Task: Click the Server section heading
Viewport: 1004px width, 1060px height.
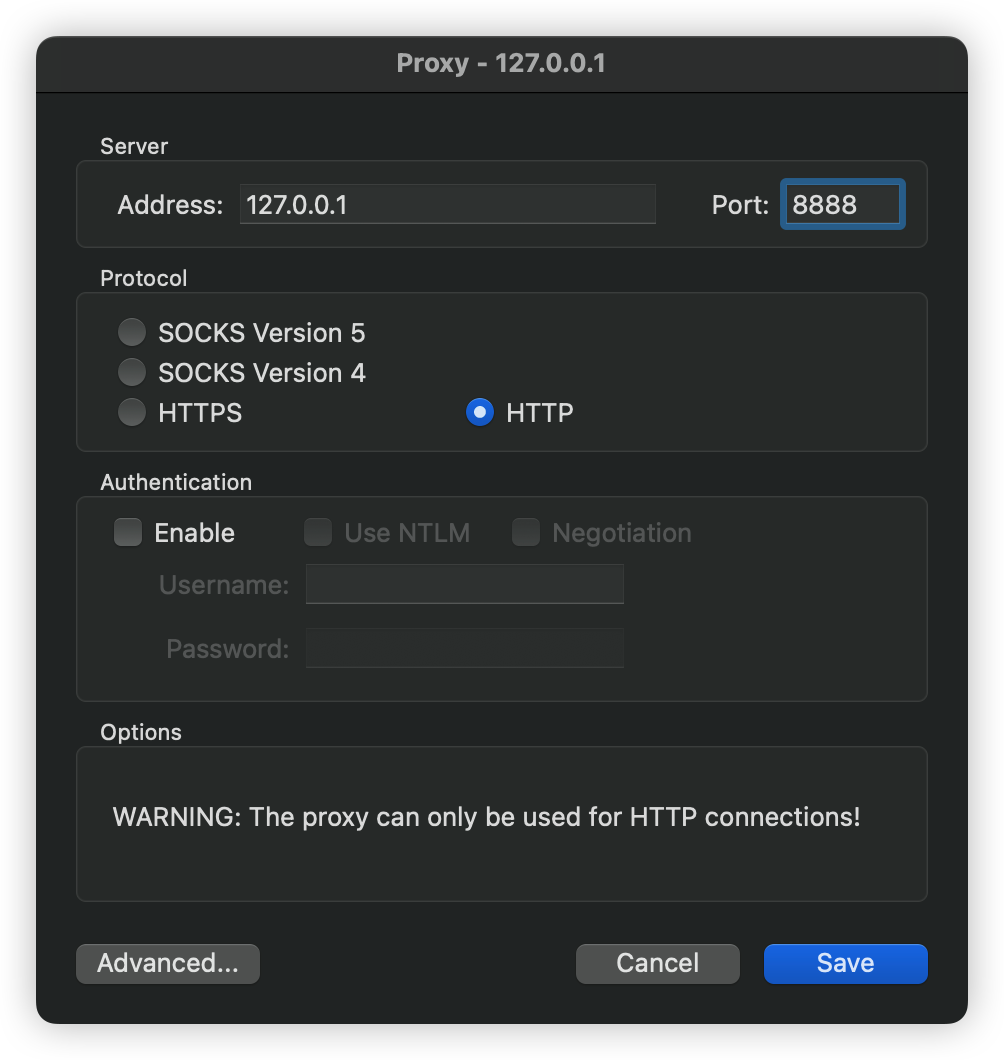Action: point(134,146)
